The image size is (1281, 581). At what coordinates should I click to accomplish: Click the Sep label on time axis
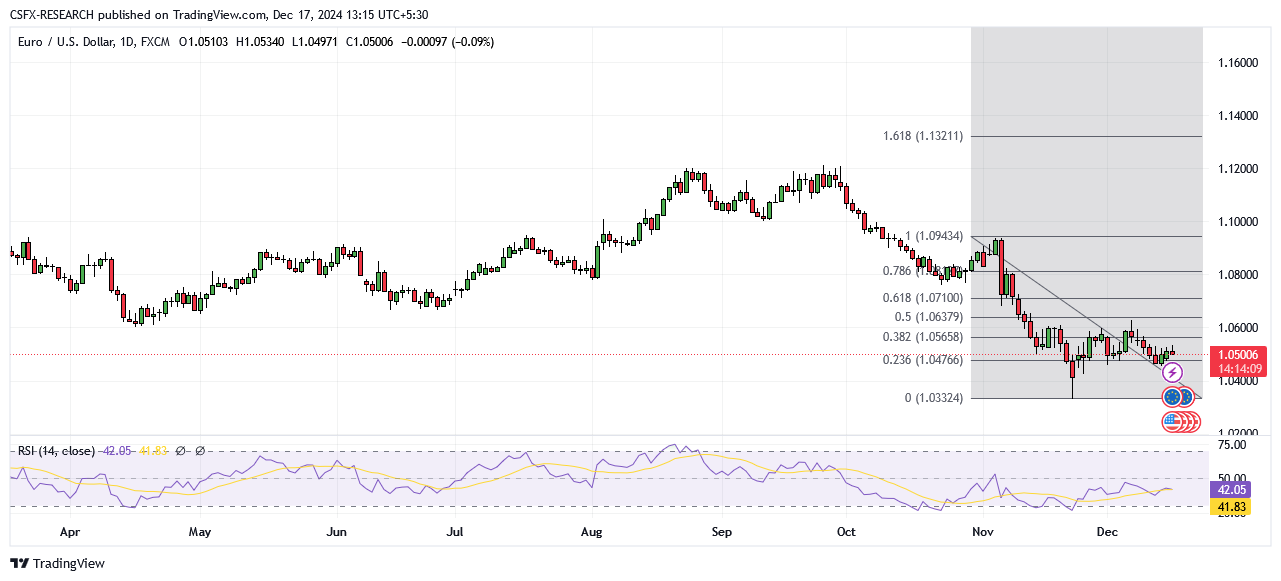pyautogui.click(x=721, y=532)
